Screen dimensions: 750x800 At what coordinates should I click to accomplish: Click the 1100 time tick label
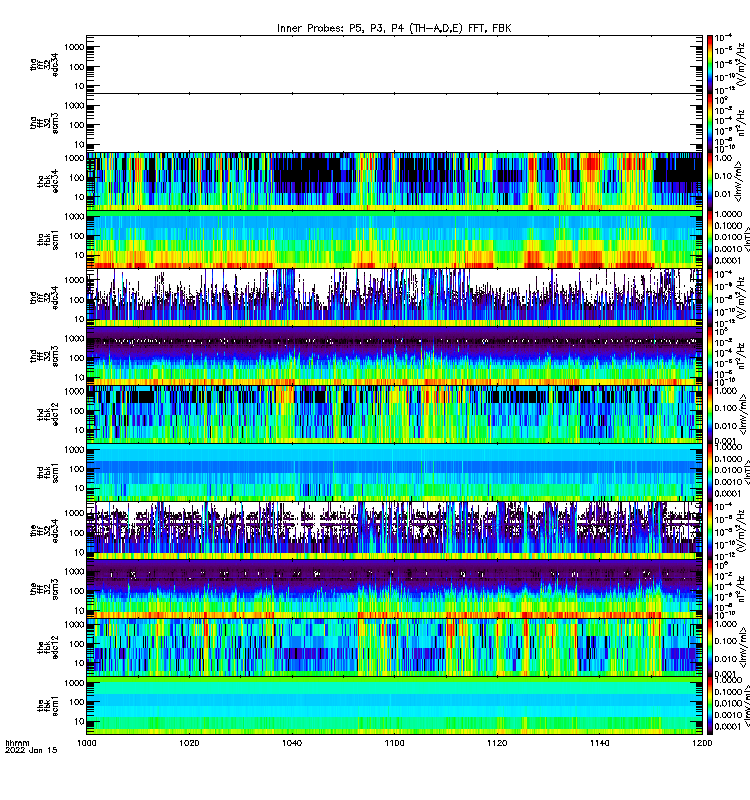394,743
